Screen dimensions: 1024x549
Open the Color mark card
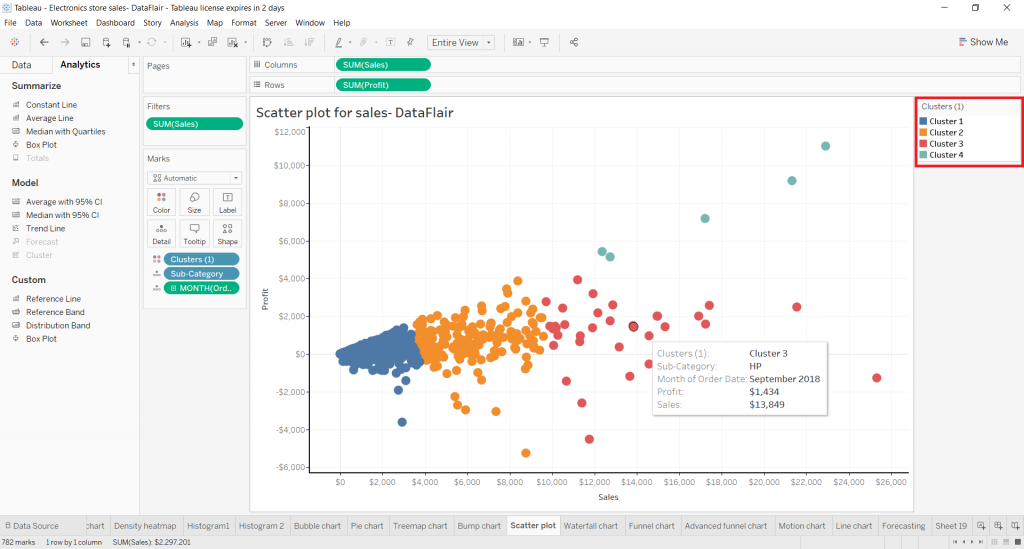pyautogui.click(x=161, y=202)
